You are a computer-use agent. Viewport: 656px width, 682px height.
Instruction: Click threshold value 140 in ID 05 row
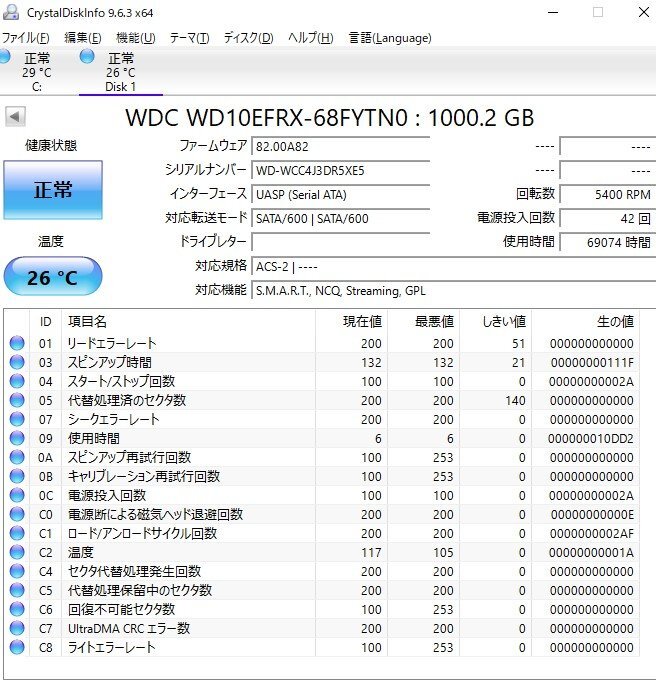click(515, 401)
